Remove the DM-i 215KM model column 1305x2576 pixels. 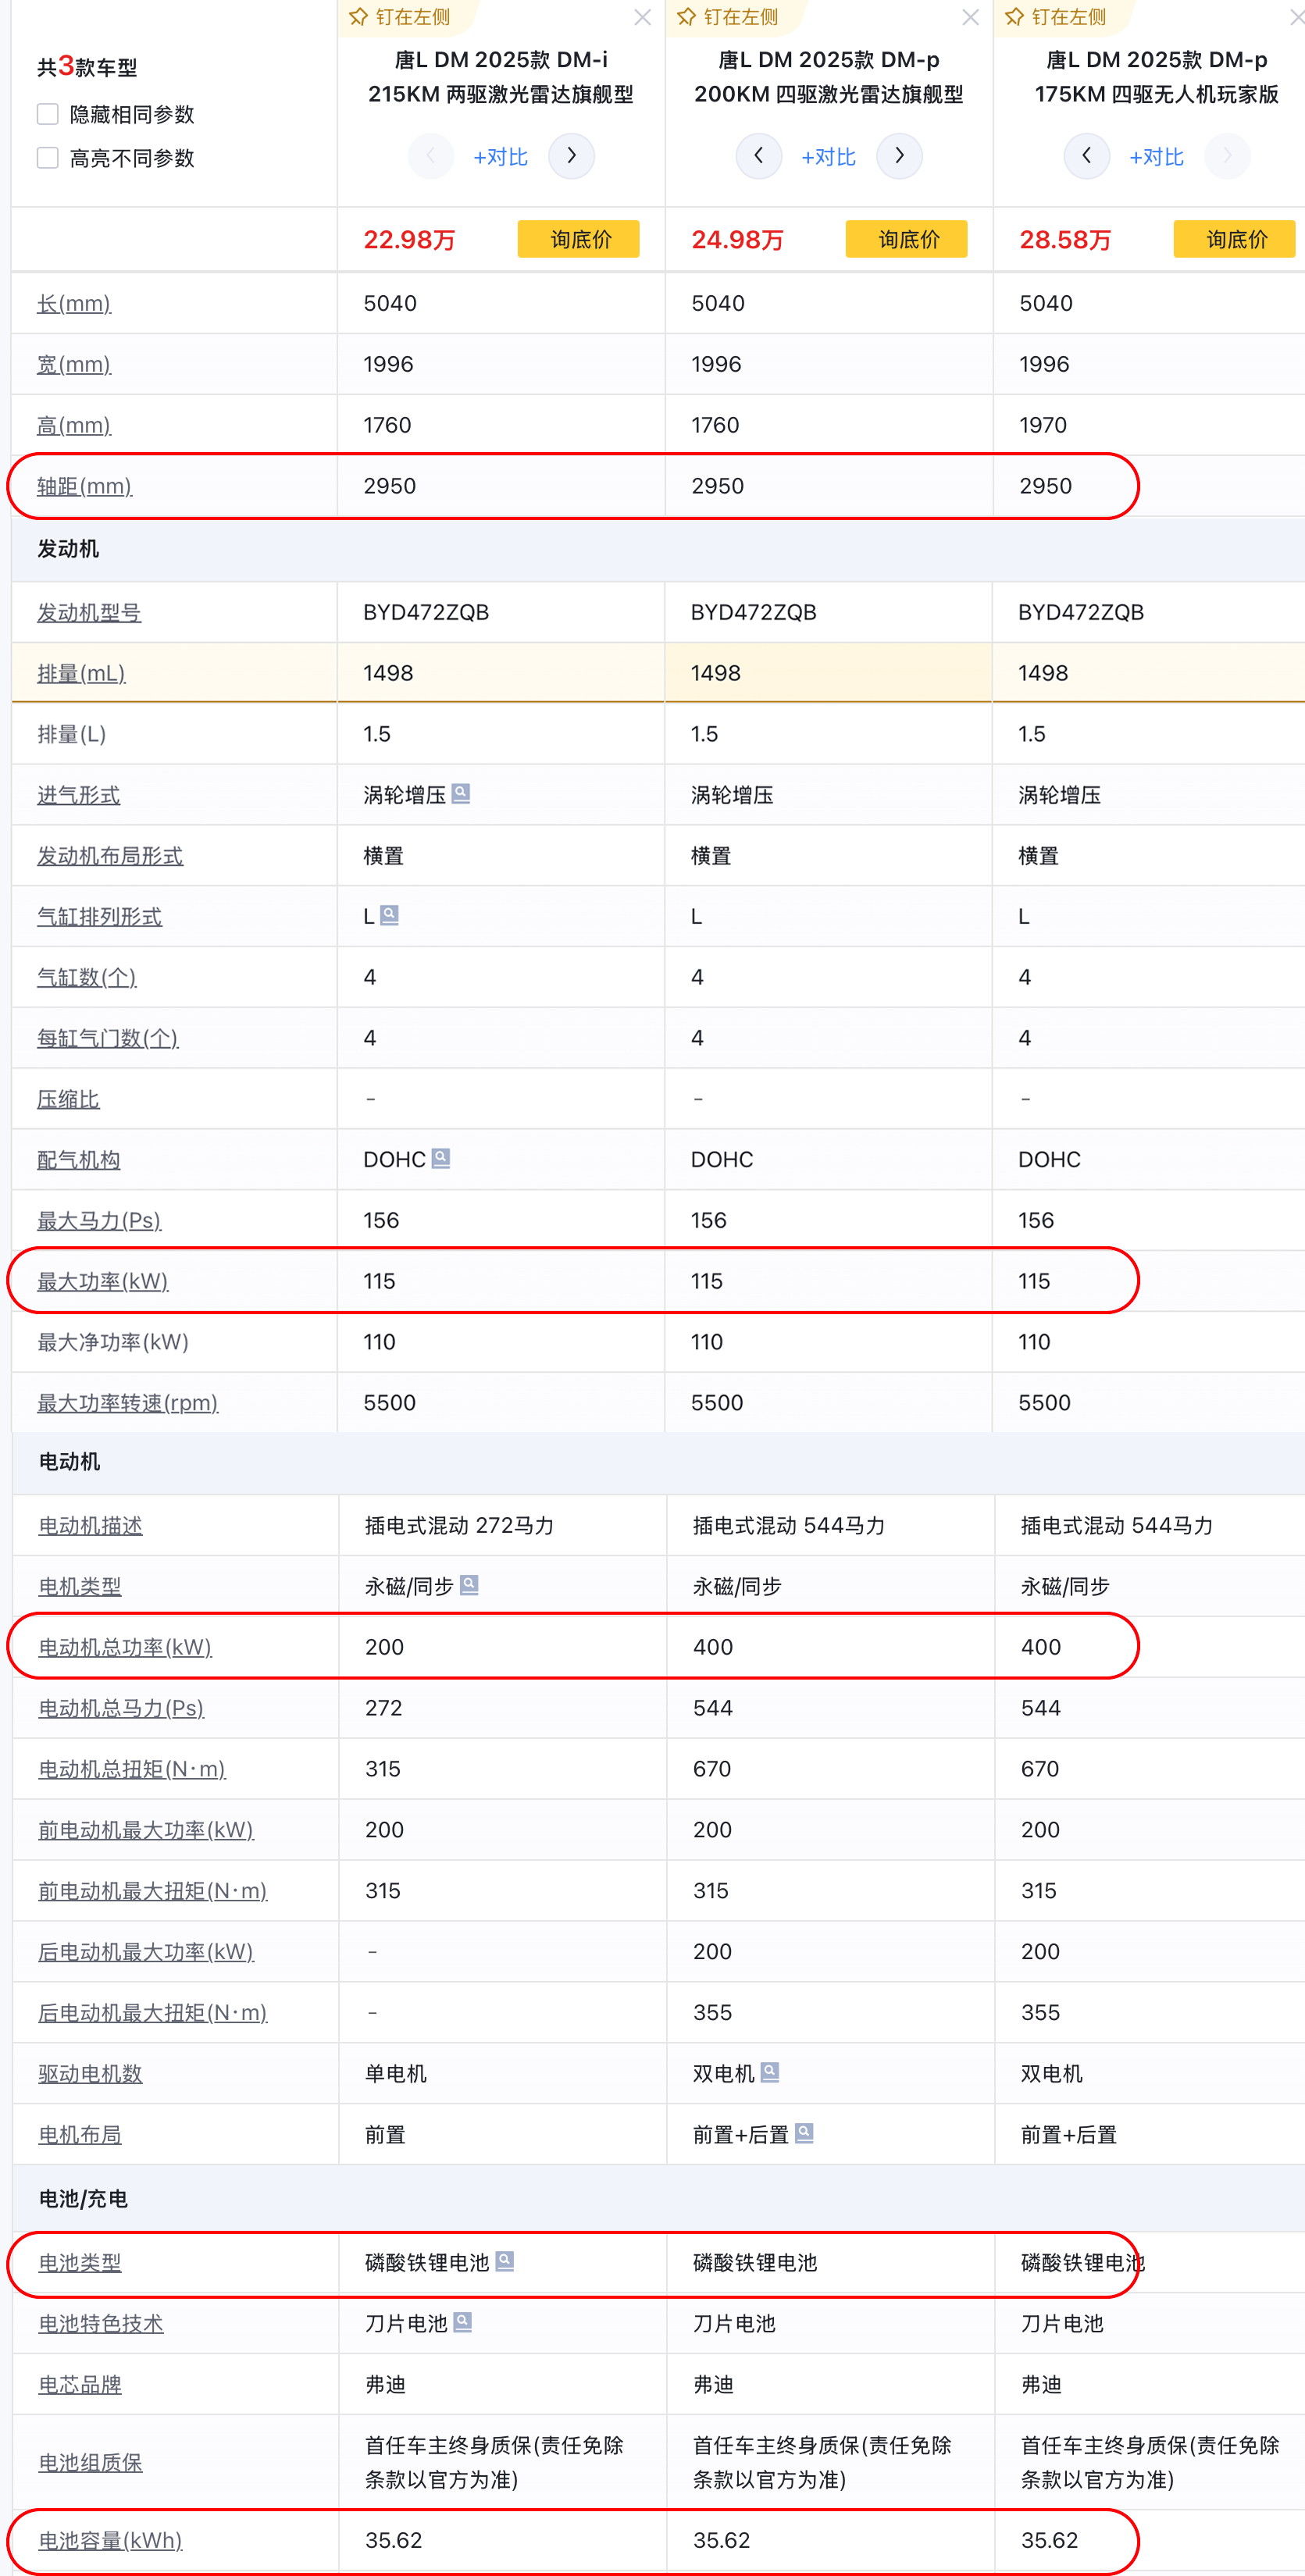[x=643, y=17]
